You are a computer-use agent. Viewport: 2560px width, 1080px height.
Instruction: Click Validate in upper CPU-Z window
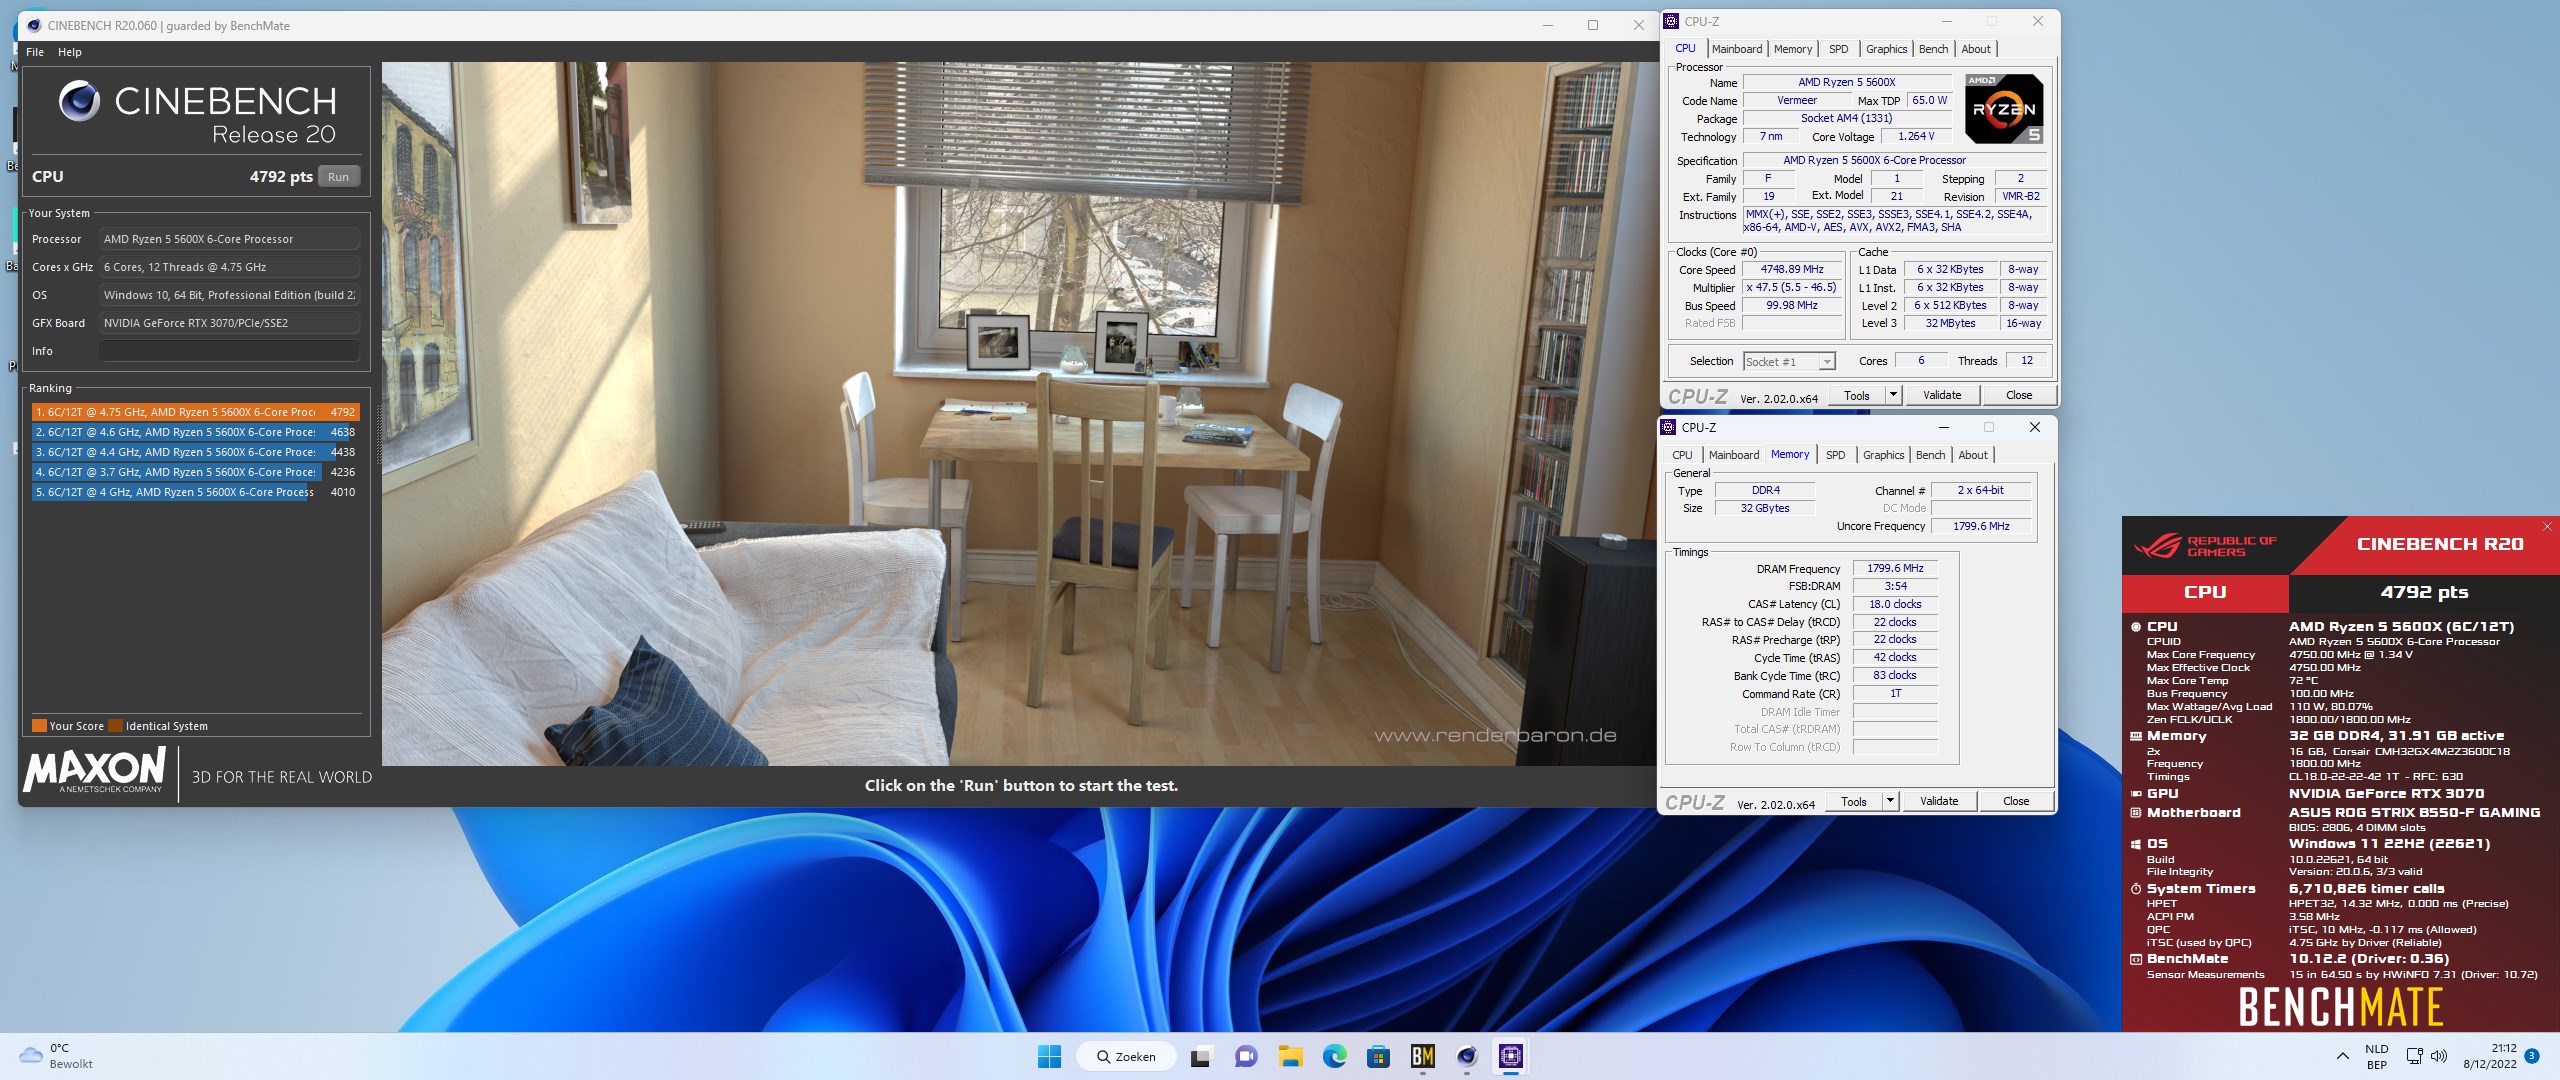[1942, 395]
